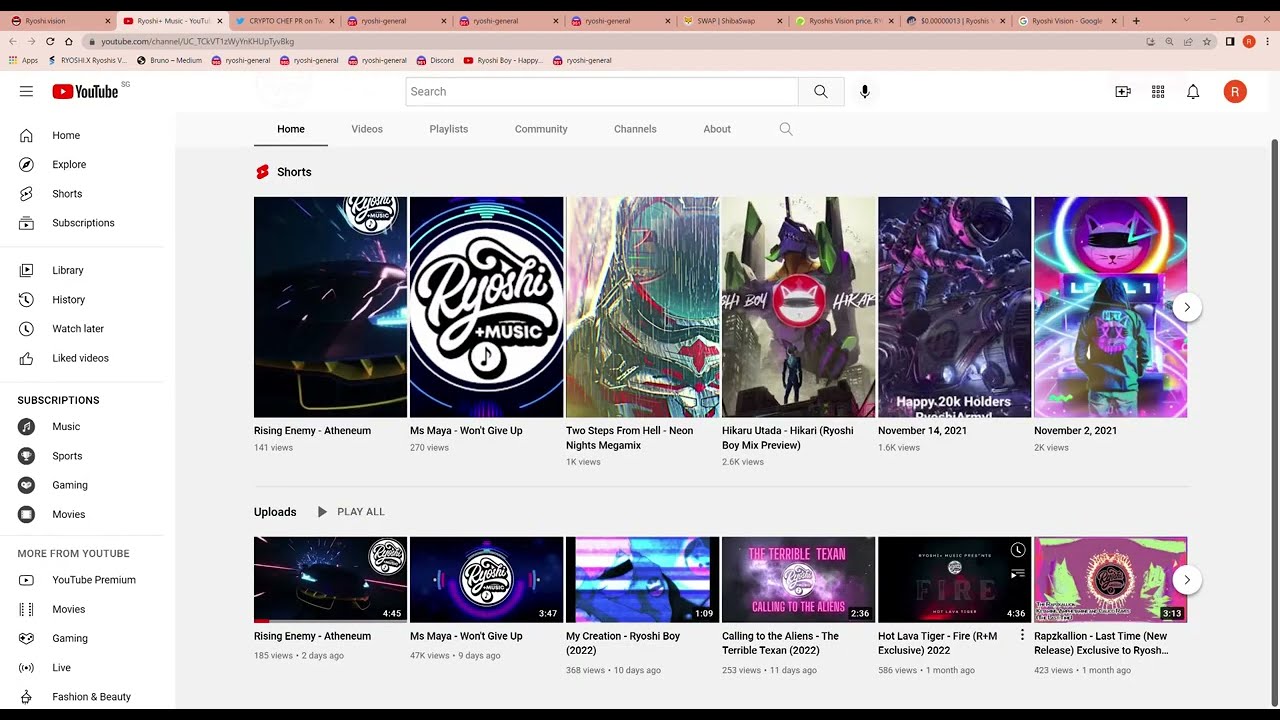Open the notifications bell
Image resolution: width=1280 pixels, height=720 pixels.
[x=1193, y=91]
